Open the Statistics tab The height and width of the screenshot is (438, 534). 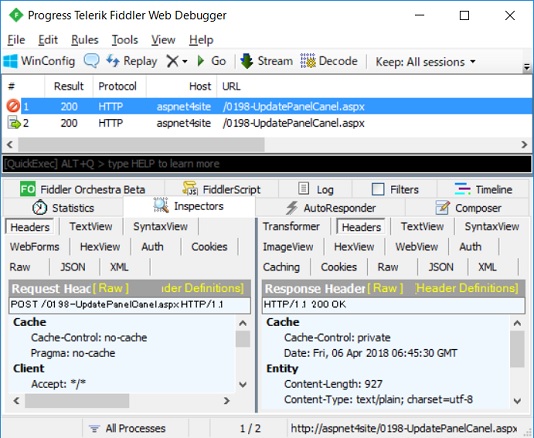pos(63,208)
